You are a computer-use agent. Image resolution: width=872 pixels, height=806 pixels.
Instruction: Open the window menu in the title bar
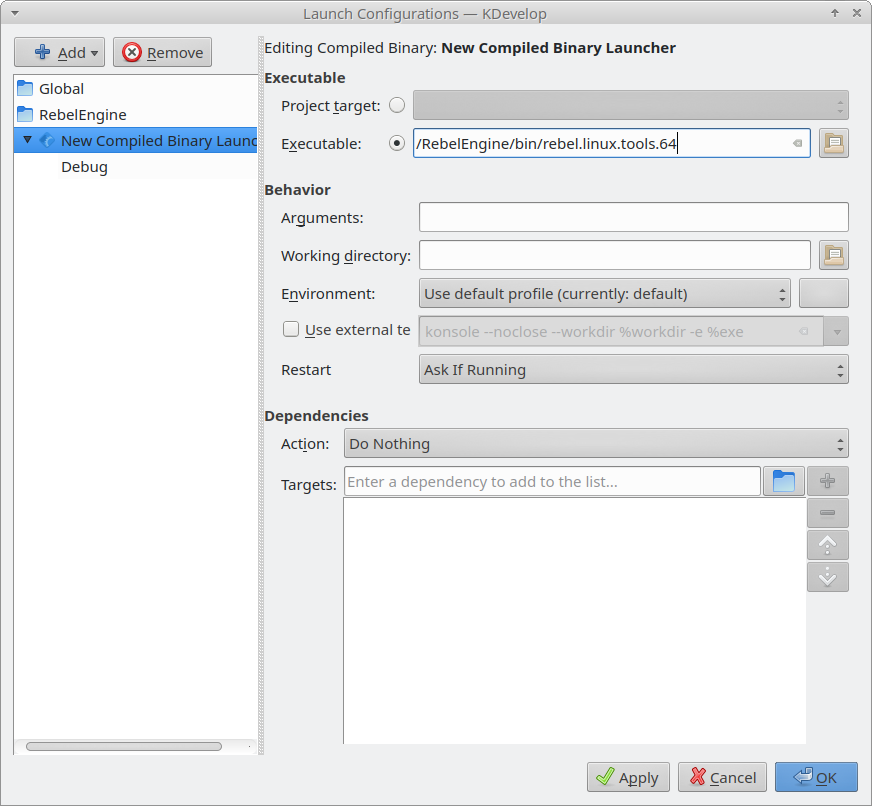(x=15, y=13)
